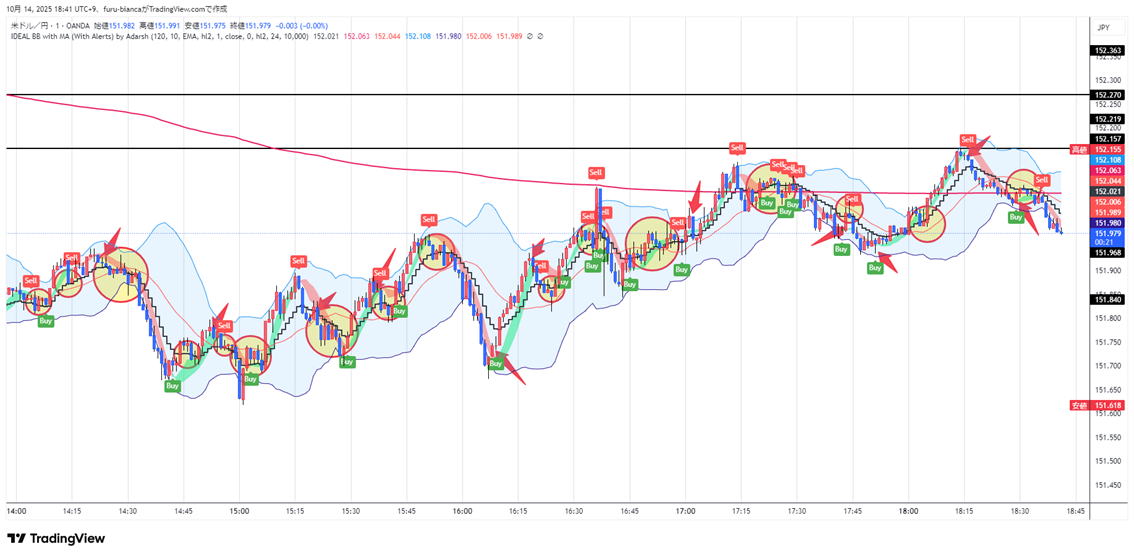The height and width of the screenshot is (557, 1134).
Task: Click the 16:00 label on the time axis
Action: pos(462,510)
